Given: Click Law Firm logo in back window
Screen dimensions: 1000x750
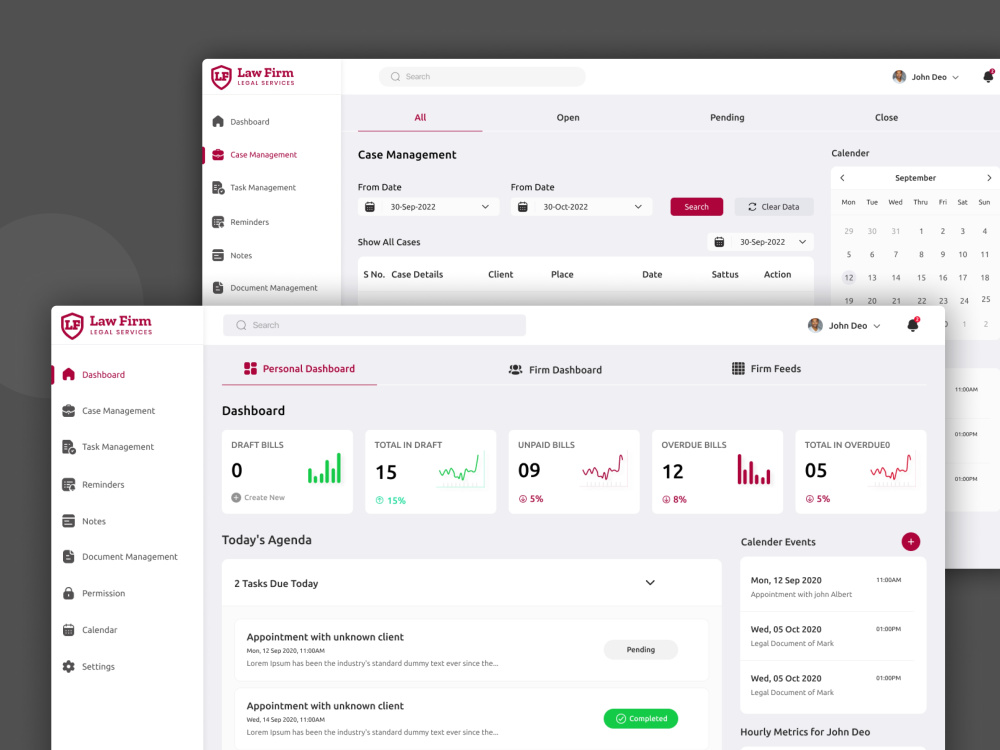Looking at the screenshot, I should 253,77.
